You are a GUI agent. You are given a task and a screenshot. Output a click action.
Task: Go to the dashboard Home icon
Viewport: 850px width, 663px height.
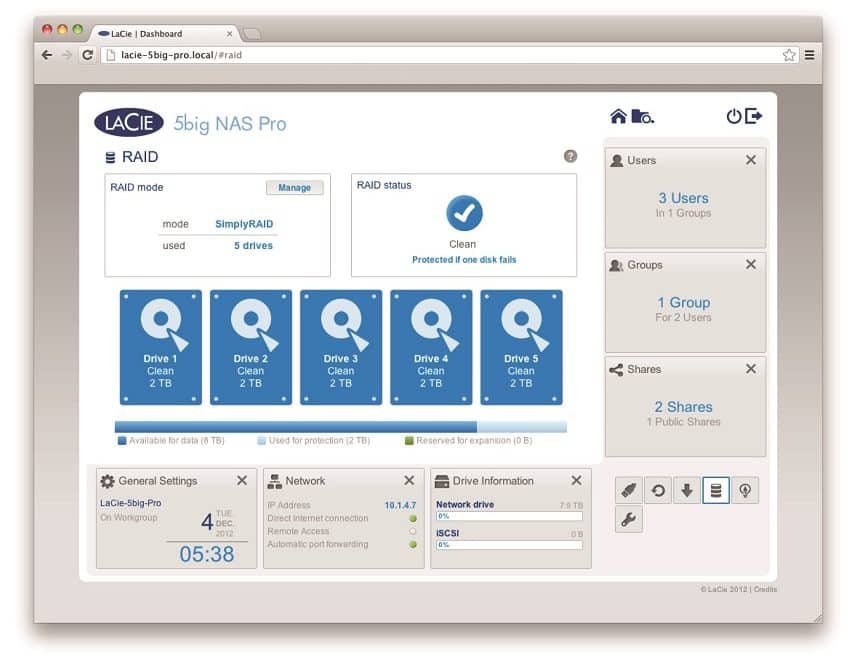point(618,116)
